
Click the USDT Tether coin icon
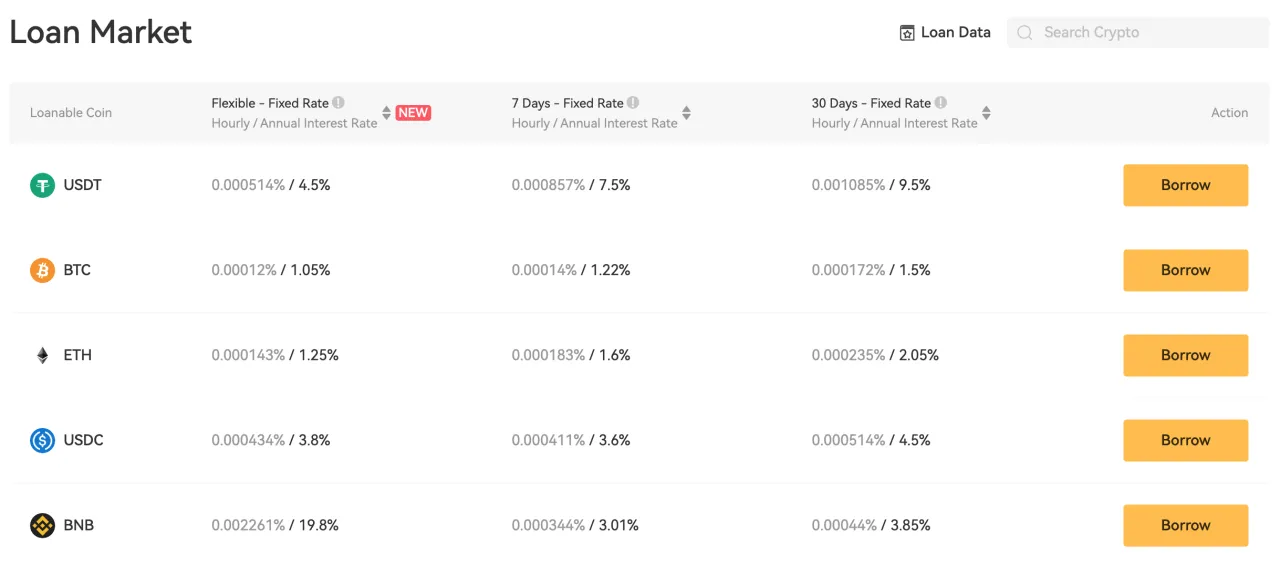click(42, 185)
